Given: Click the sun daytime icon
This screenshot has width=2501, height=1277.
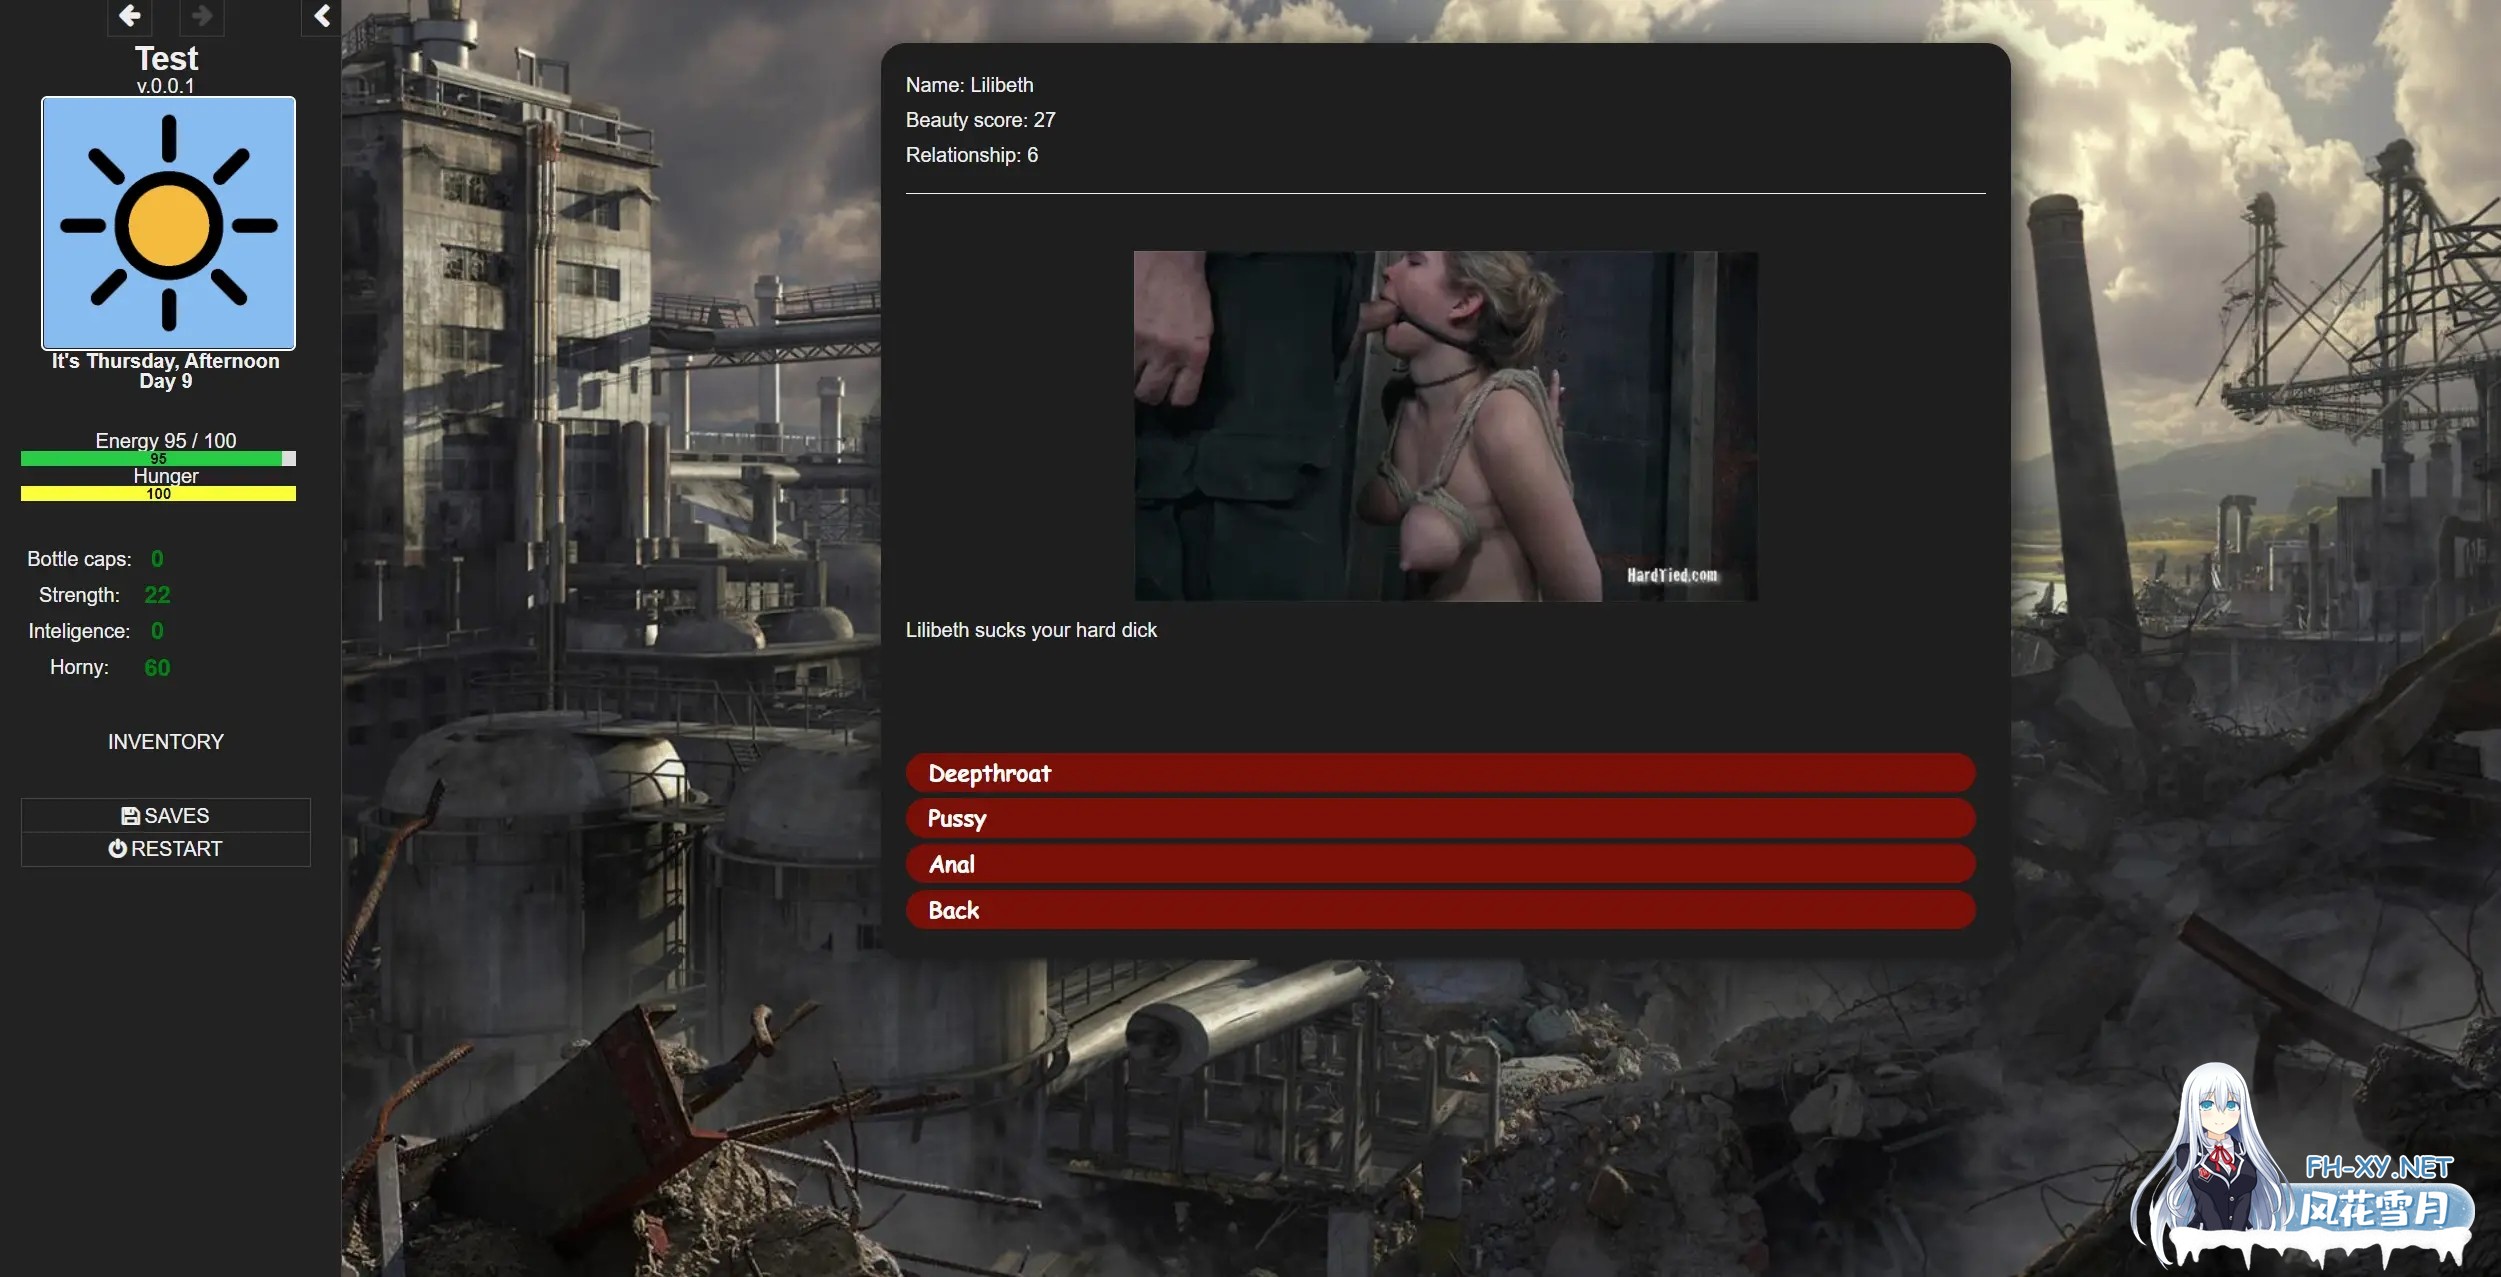Looking at the screenshot, I should click(168, 223).
